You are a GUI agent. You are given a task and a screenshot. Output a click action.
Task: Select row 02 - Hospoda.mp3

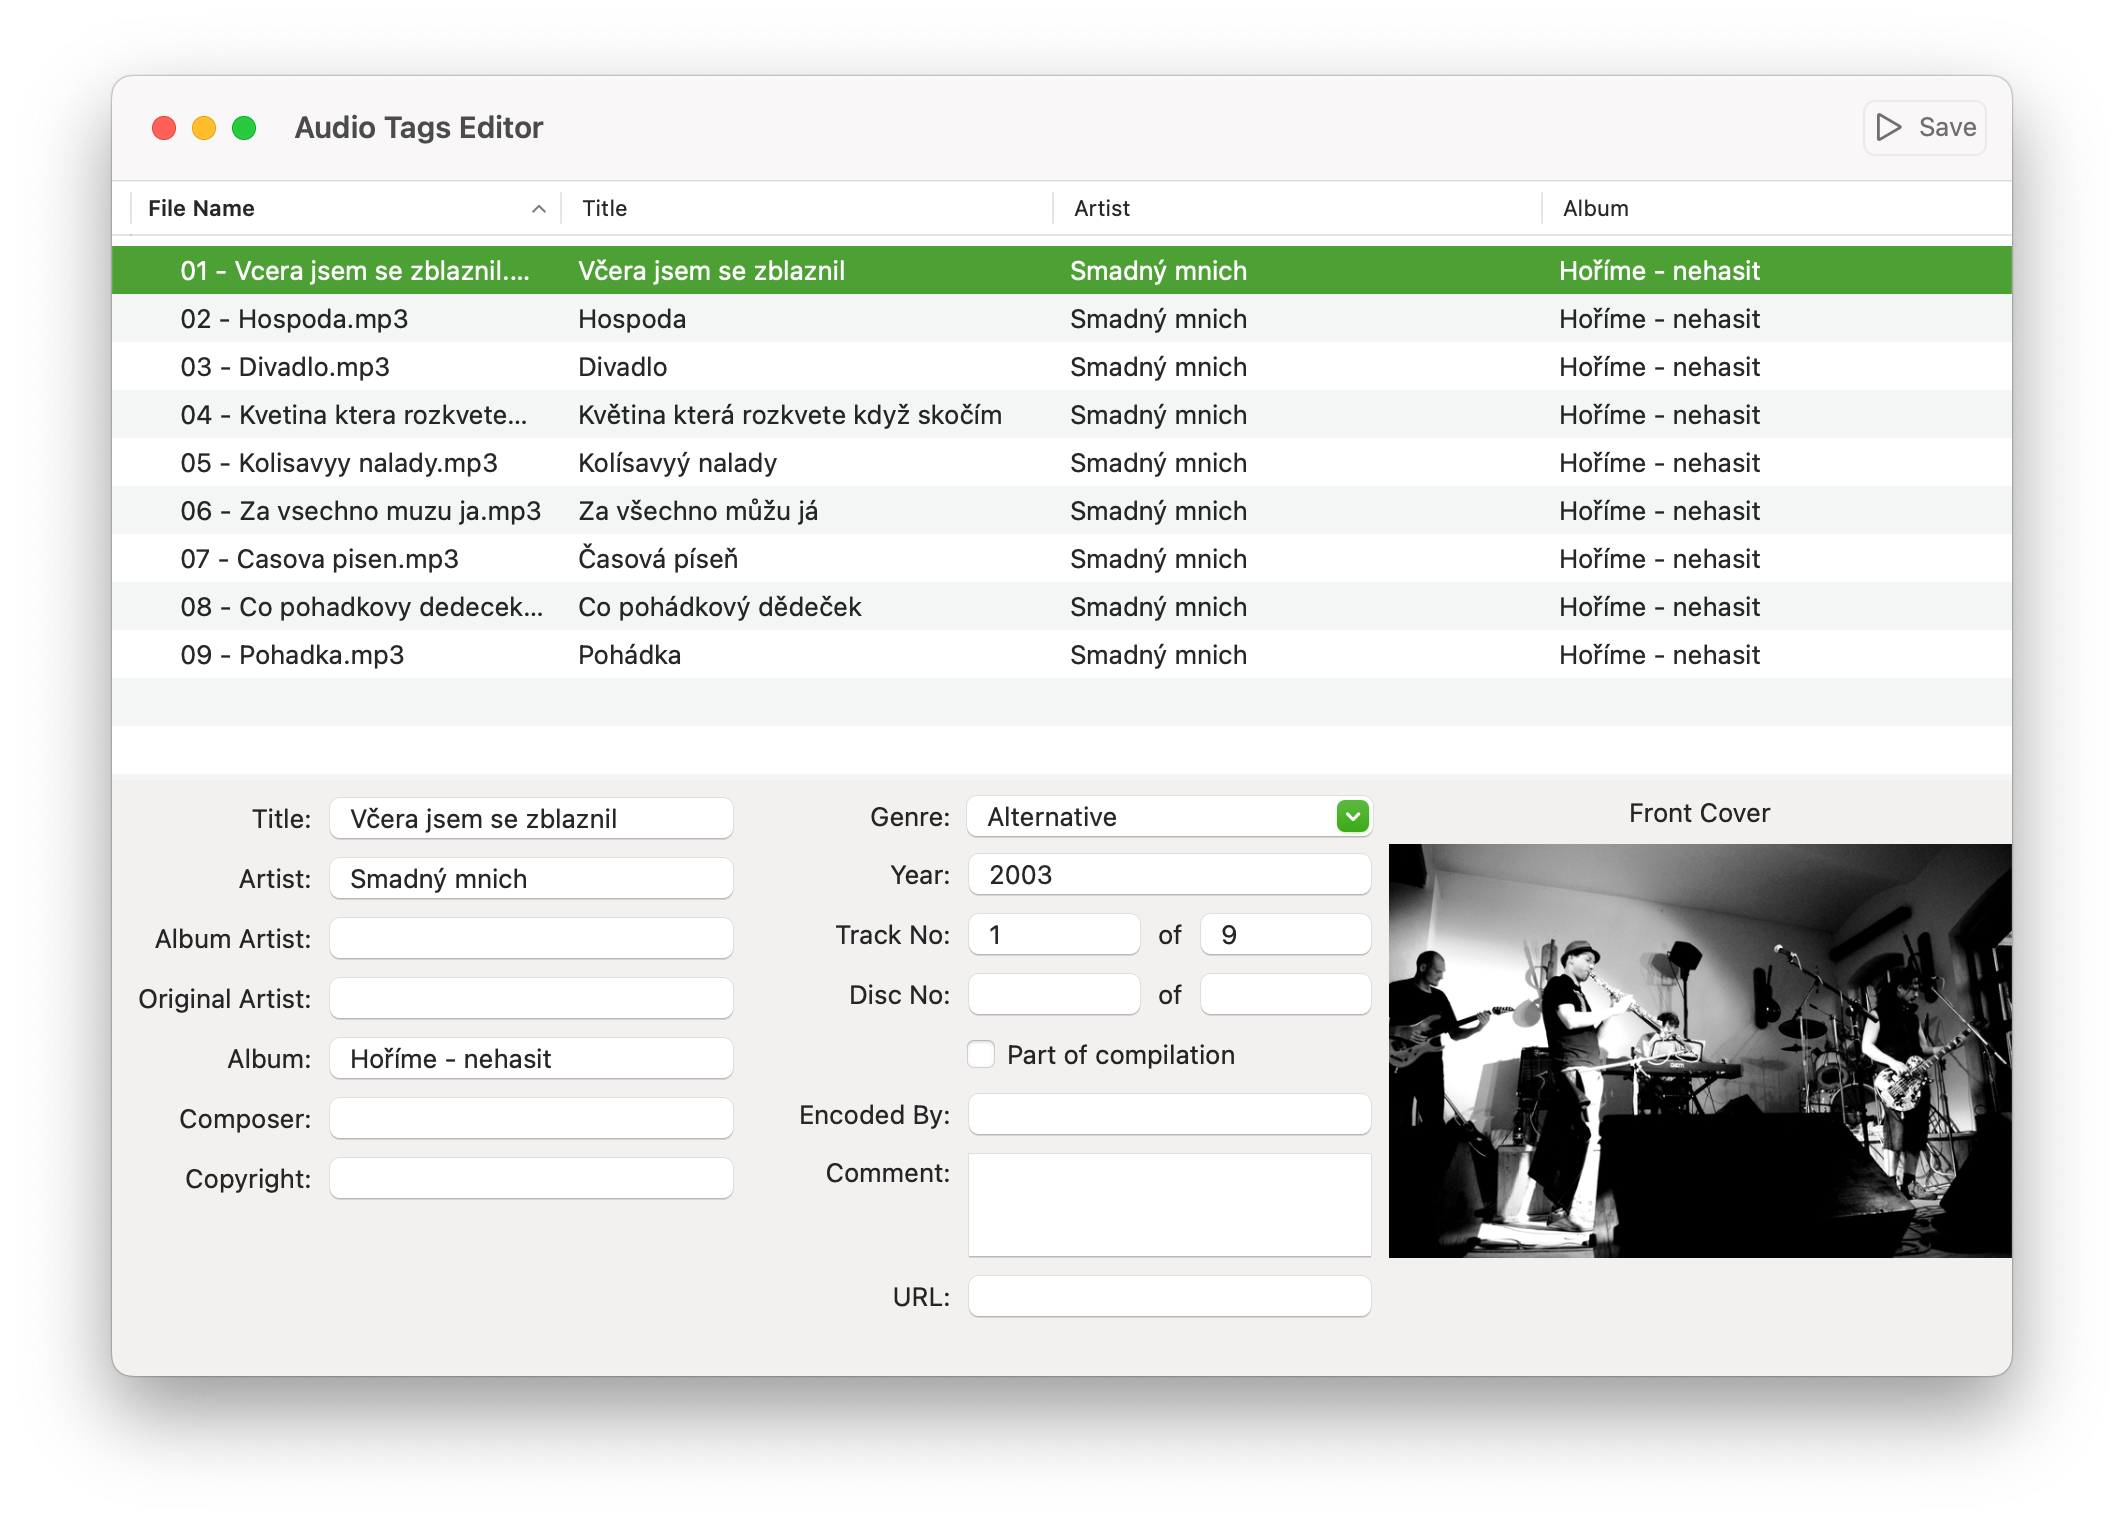coord(294,319)
